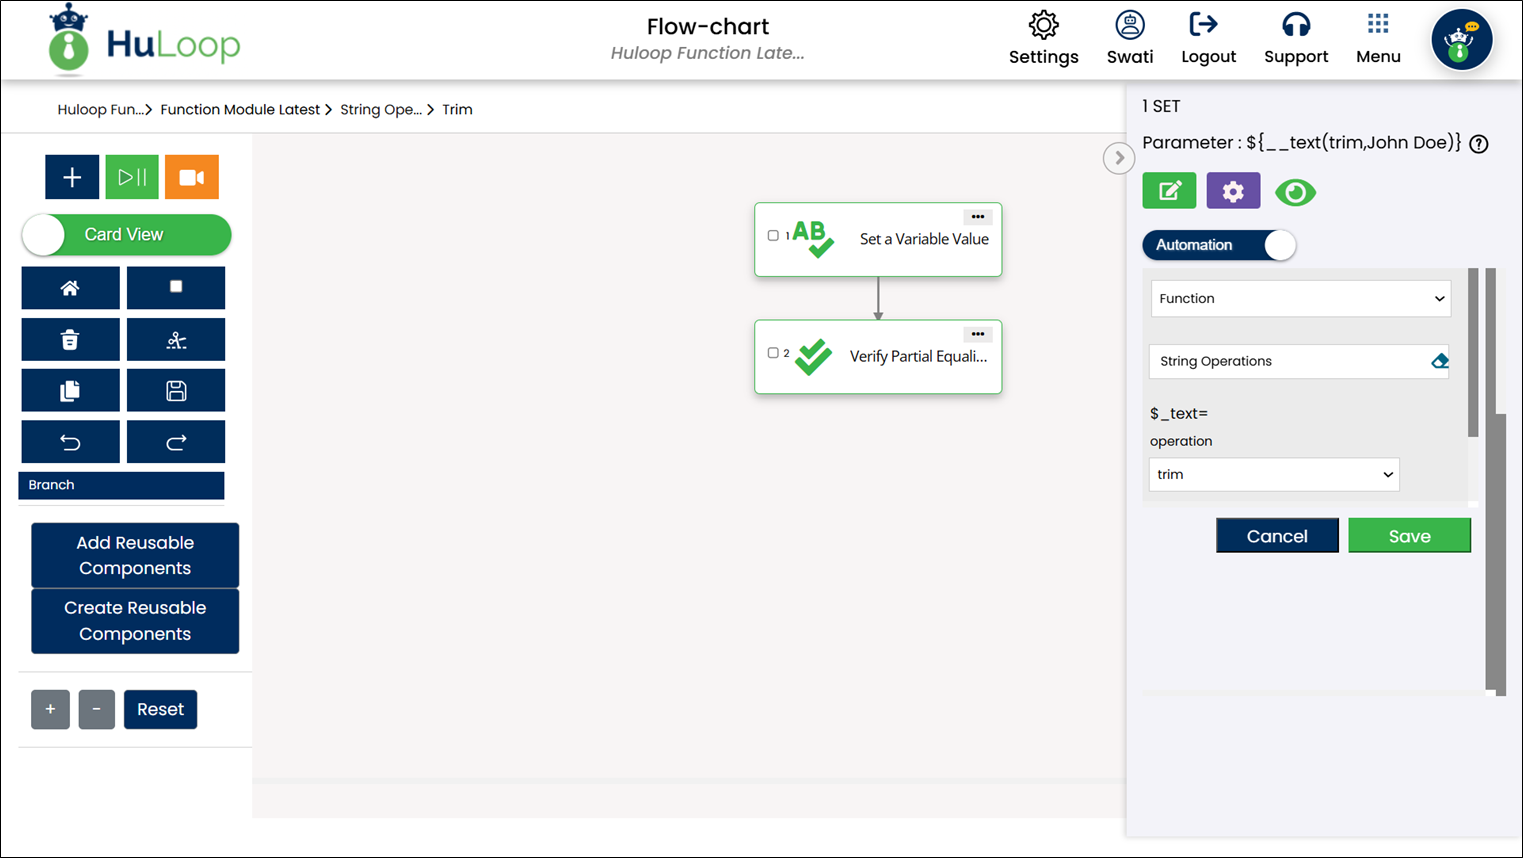The width and height of the screenshot is (1523, 858).
Task: Click the redo arrow button
Action: click(176, 442)
